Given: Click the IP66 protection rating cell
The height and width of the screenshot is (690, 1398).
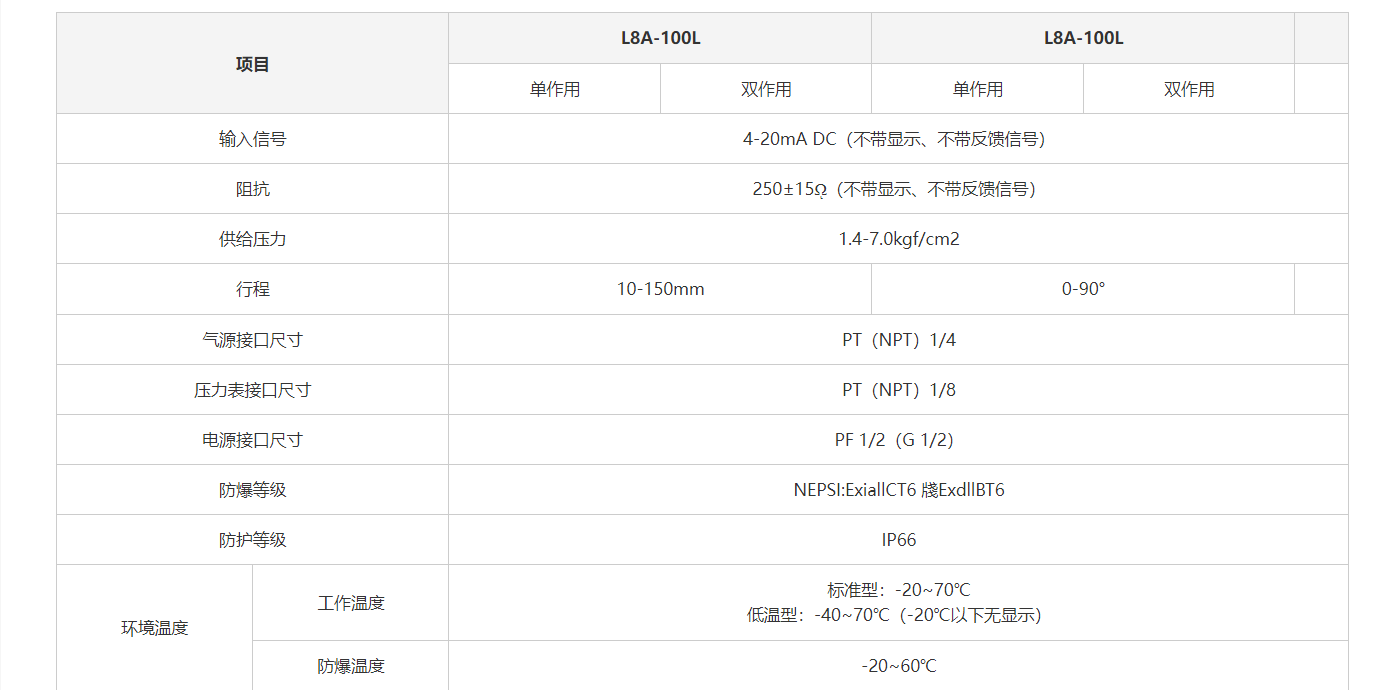Looking at the screenshot, I should point(898,540).
